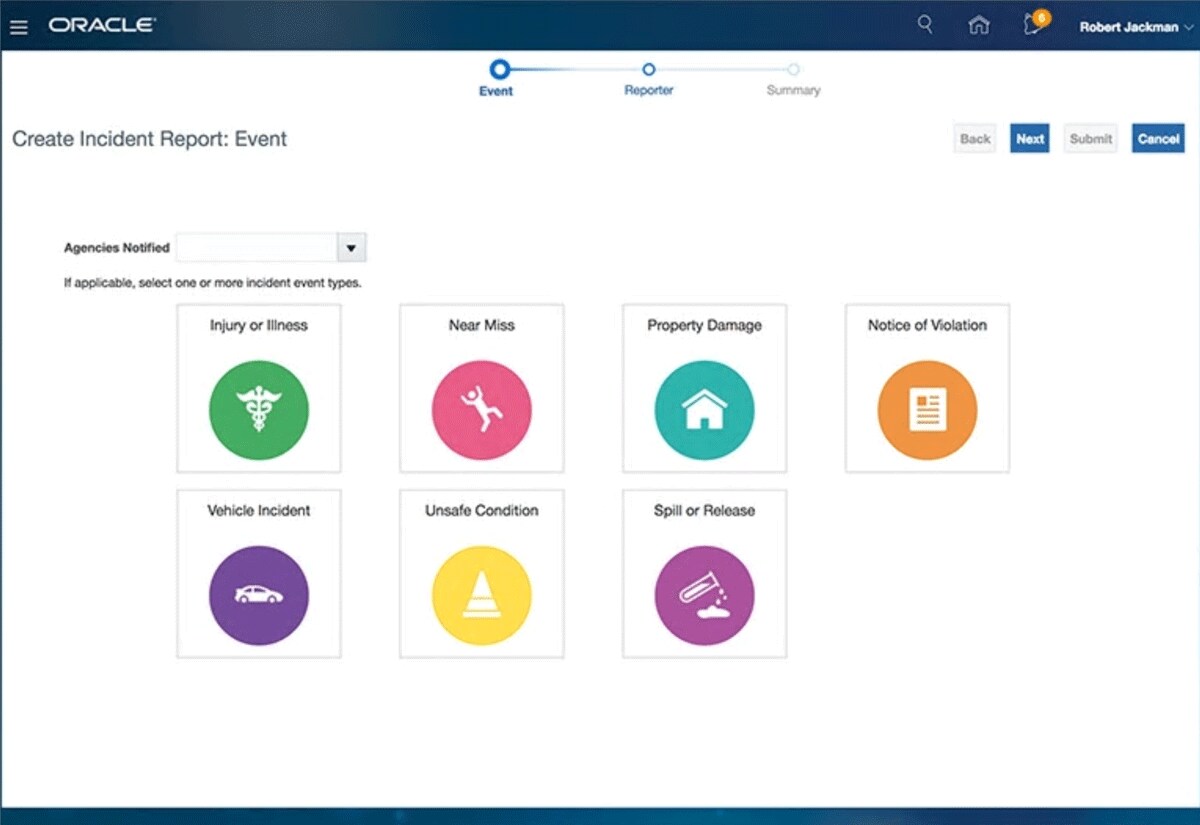Click the "Create Incident Report: Event" heading
1200x825 pixels.
pos(149,139)
